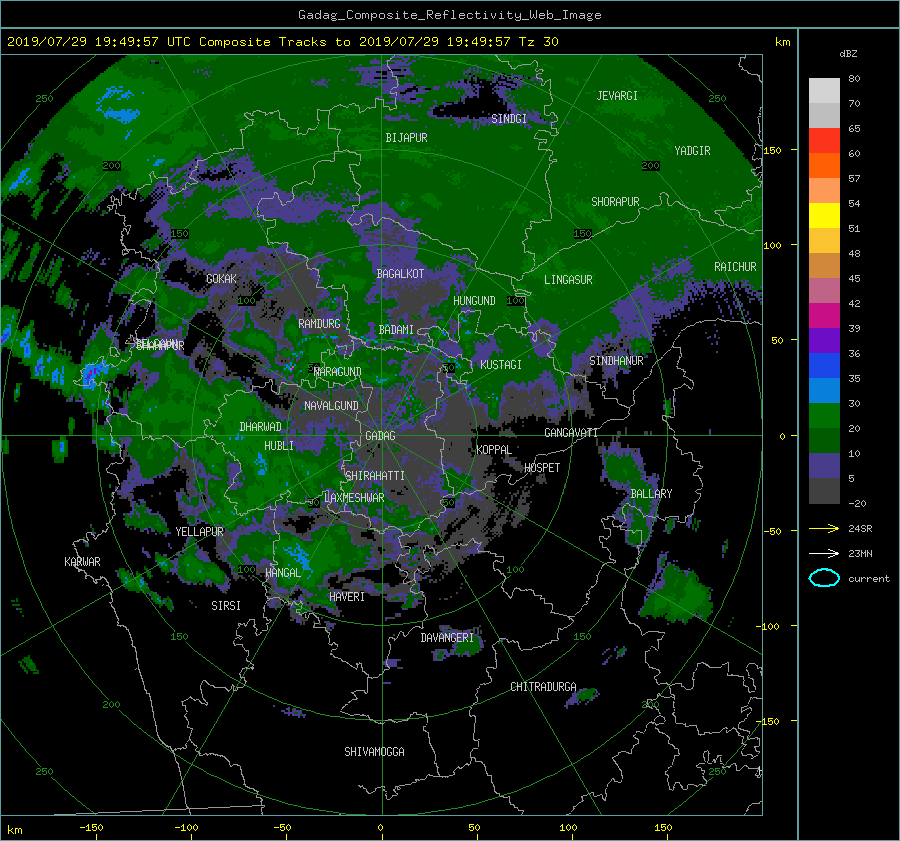Click the LAXMESHWAR city label
The height and width of the screenshot is (841, 900).
point(354,498)
